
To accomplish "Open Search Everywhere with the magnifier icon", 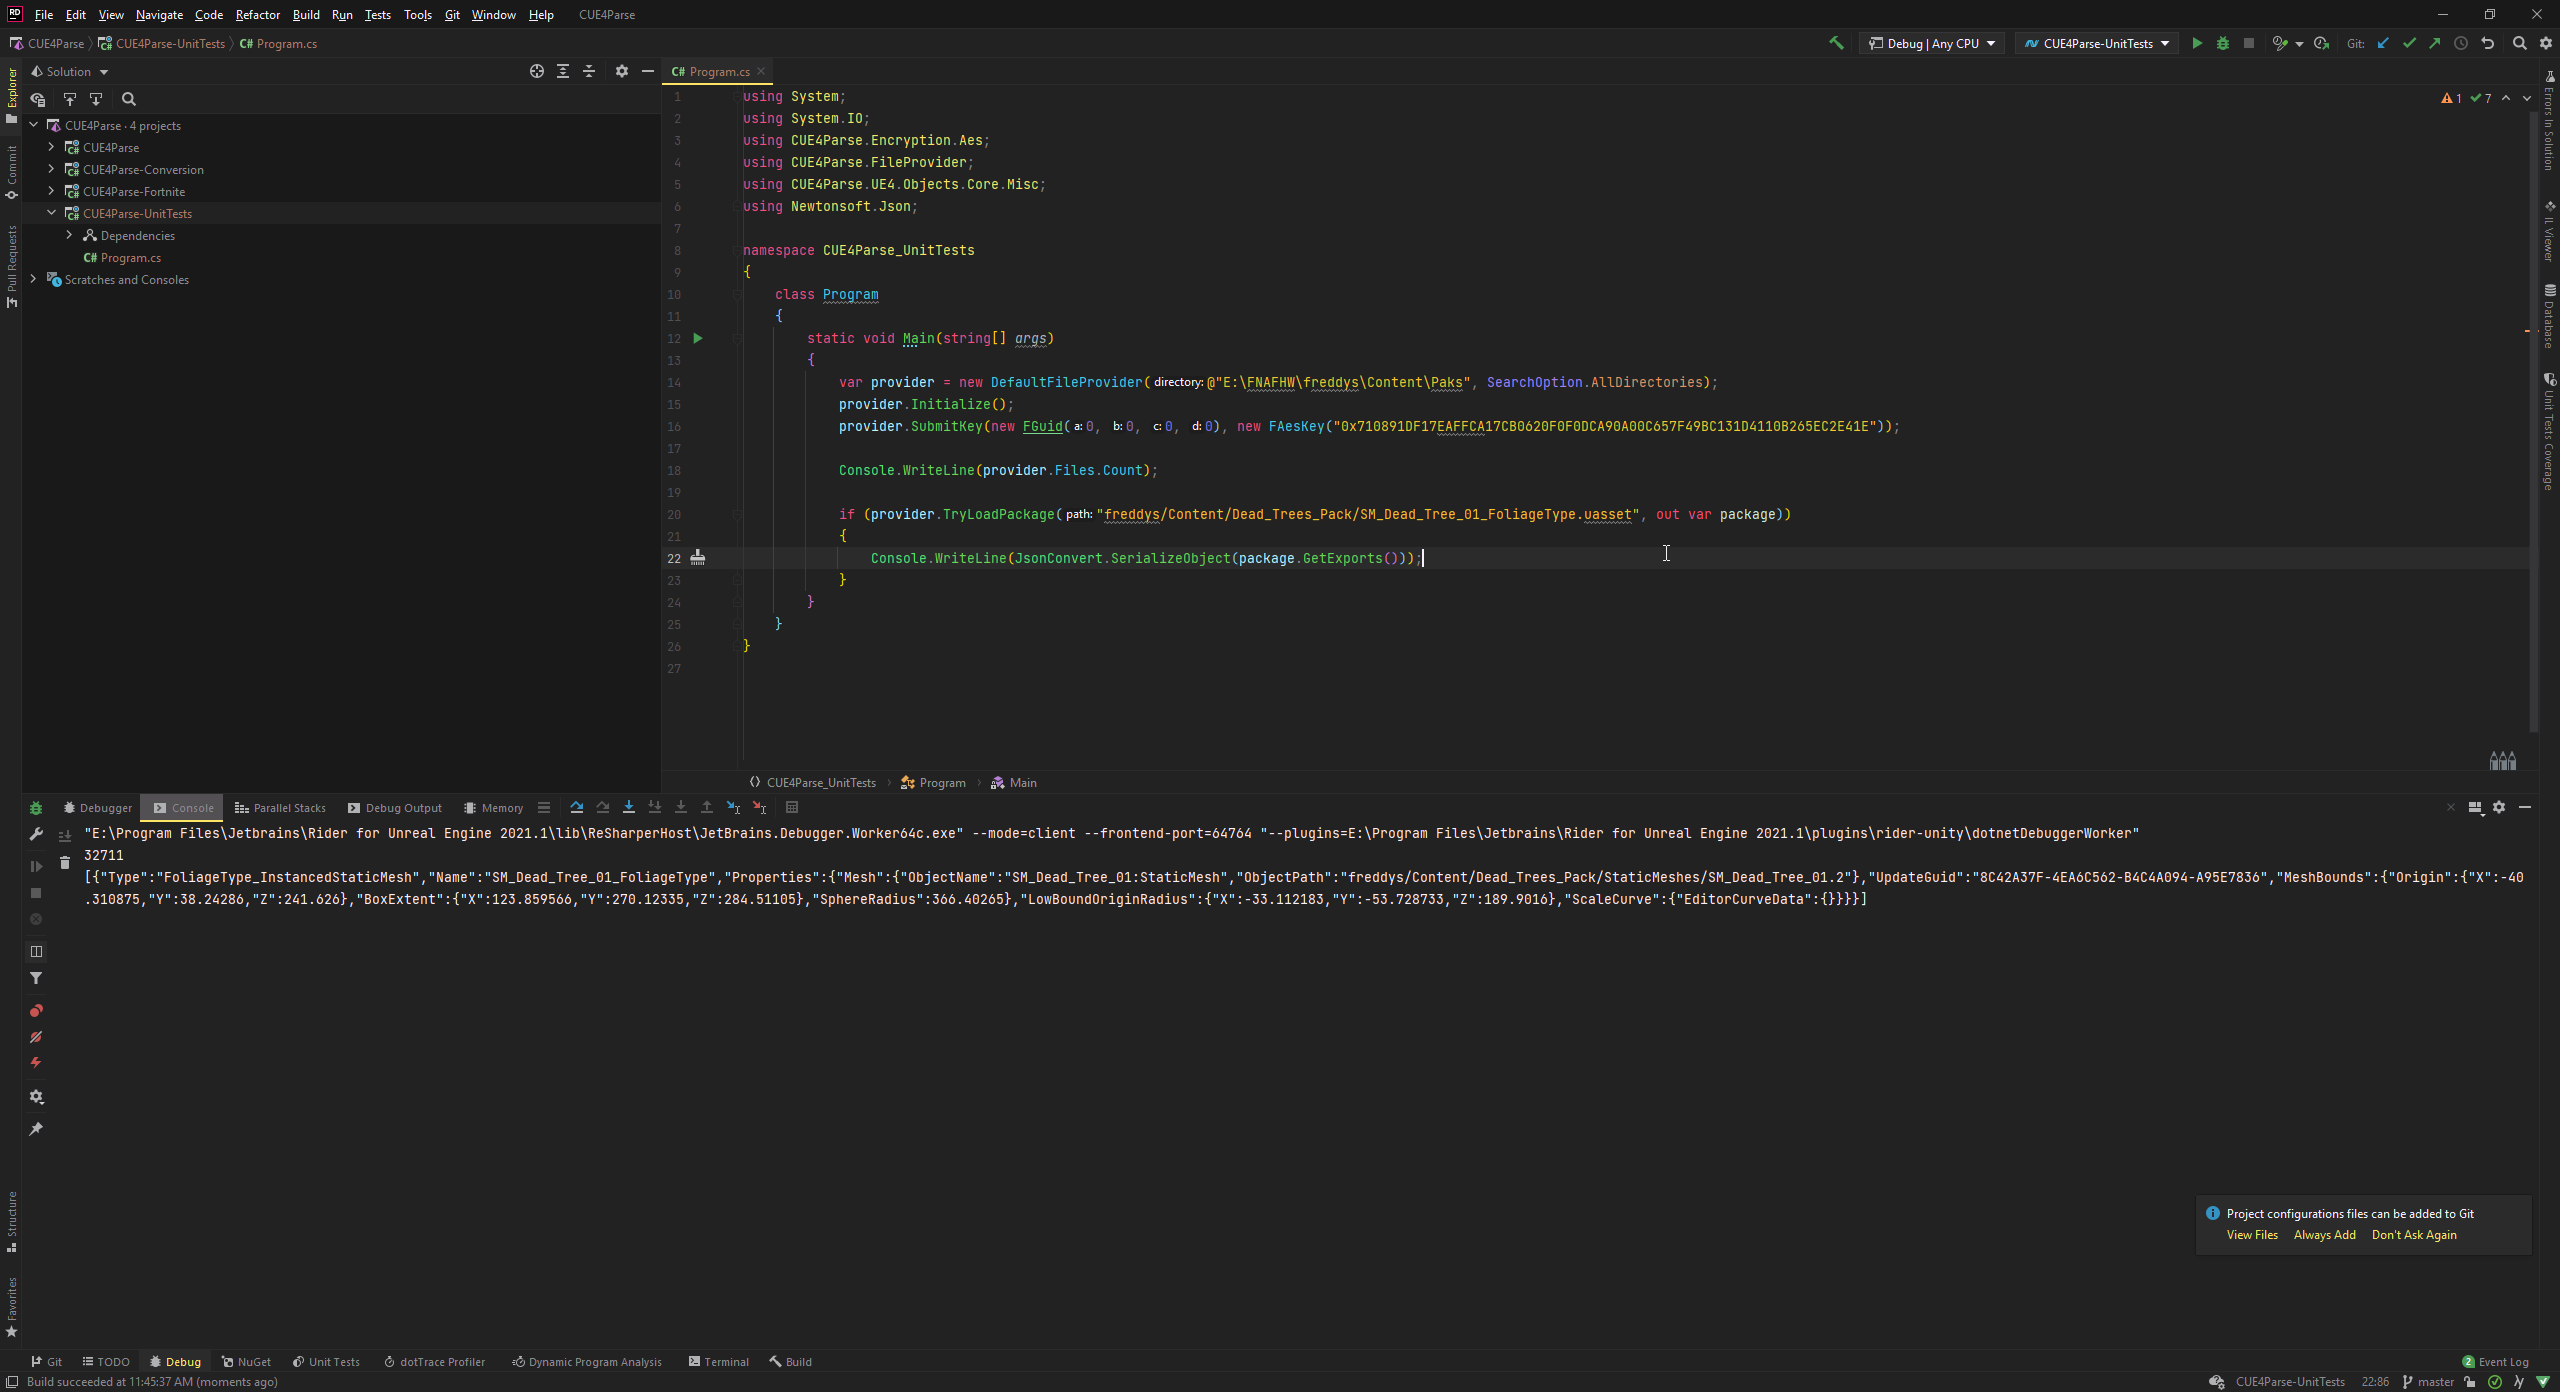I will click(2519, 43).
